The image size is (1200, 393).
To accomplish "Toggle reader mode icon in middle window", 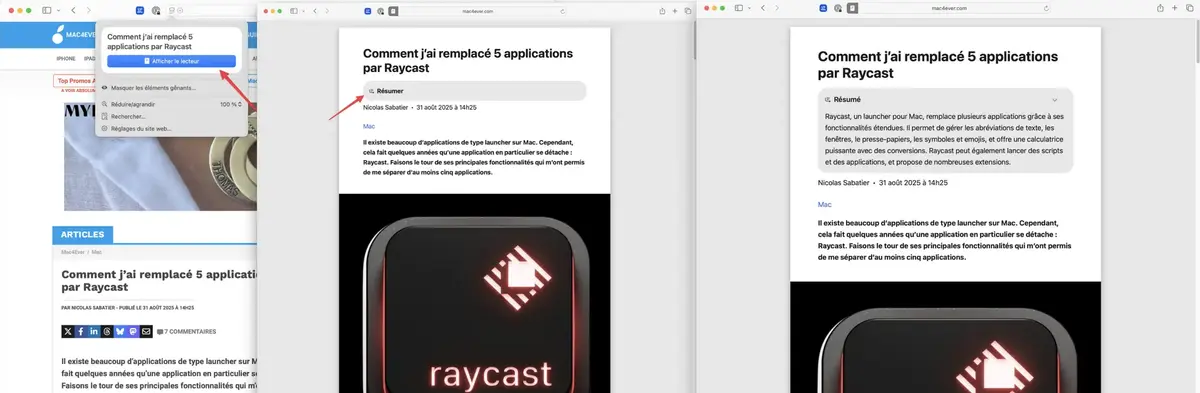I will pos(393,11).
